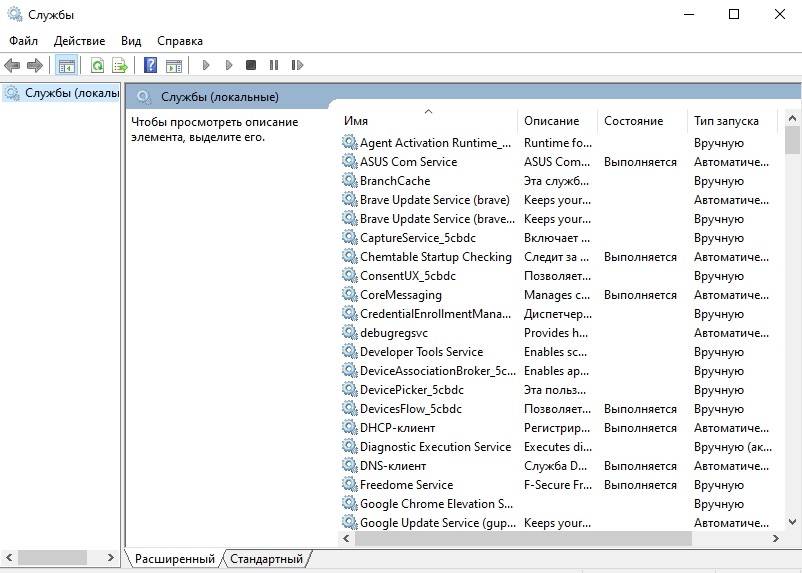Sort services by Состояние column header

[x=633, y=121]
